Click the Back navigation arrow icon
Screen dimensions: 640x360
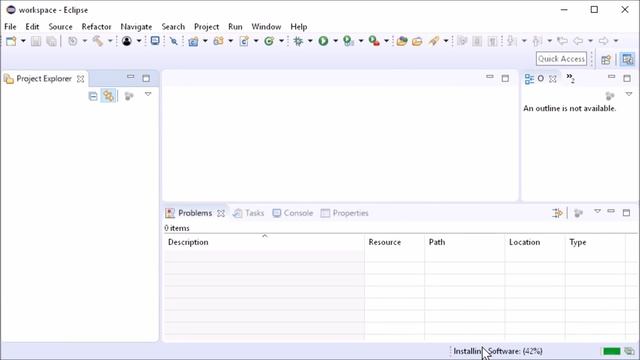[578, 41]
